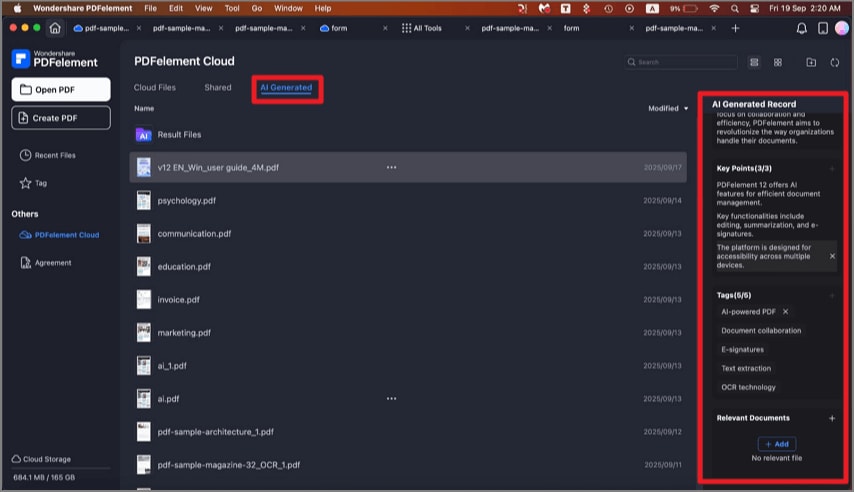Switch to grid view layout icon
Screen dimensions: 854x492
coord(778,62)
